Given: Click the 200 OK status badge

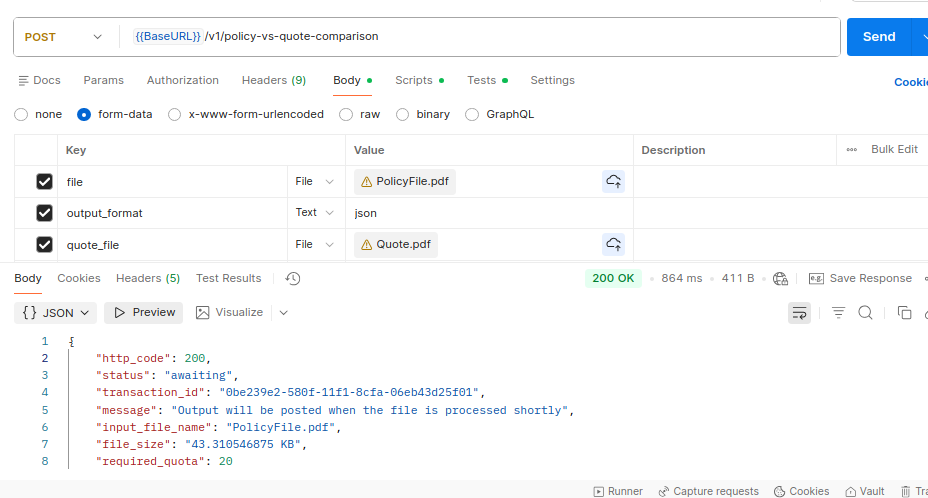Looking at the screenshot, I should [613, 278].
